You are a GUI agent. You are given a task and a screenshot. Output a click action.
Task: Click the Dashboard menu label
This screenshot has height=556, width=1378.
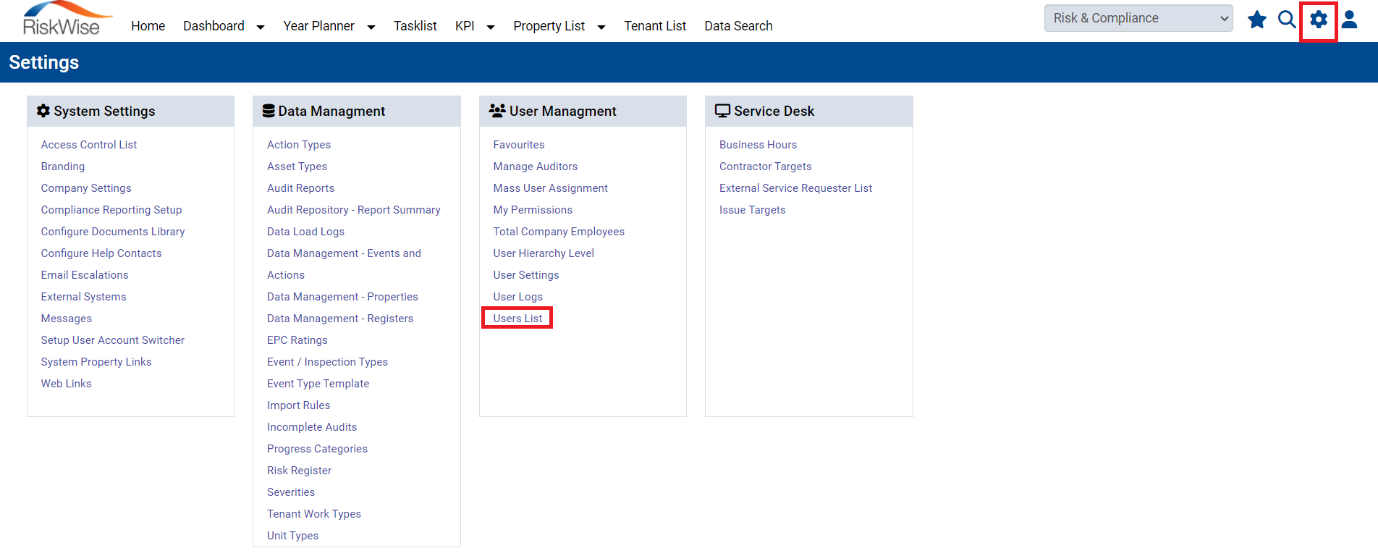[213, 26]
